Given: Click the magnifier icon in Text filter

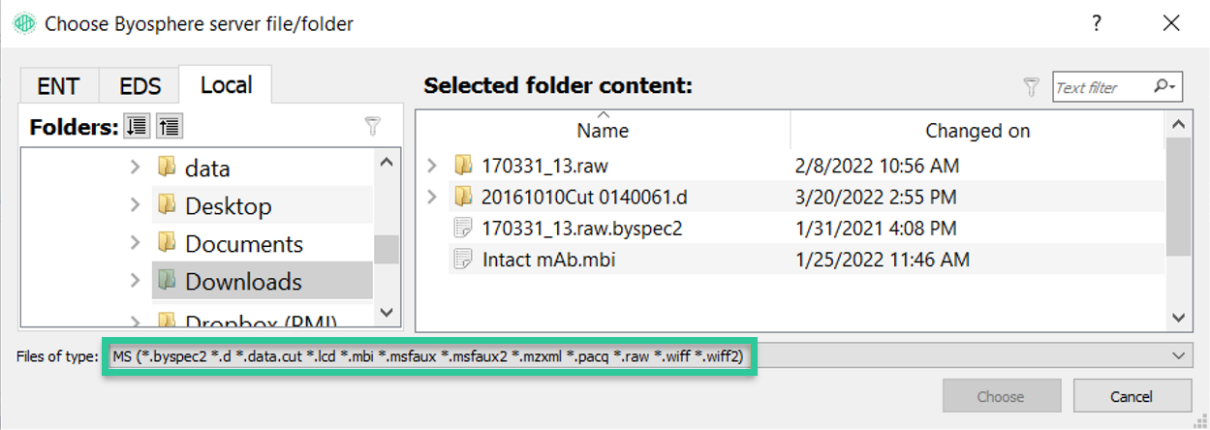Looking at the screenshot, I should coord(1165,87).
